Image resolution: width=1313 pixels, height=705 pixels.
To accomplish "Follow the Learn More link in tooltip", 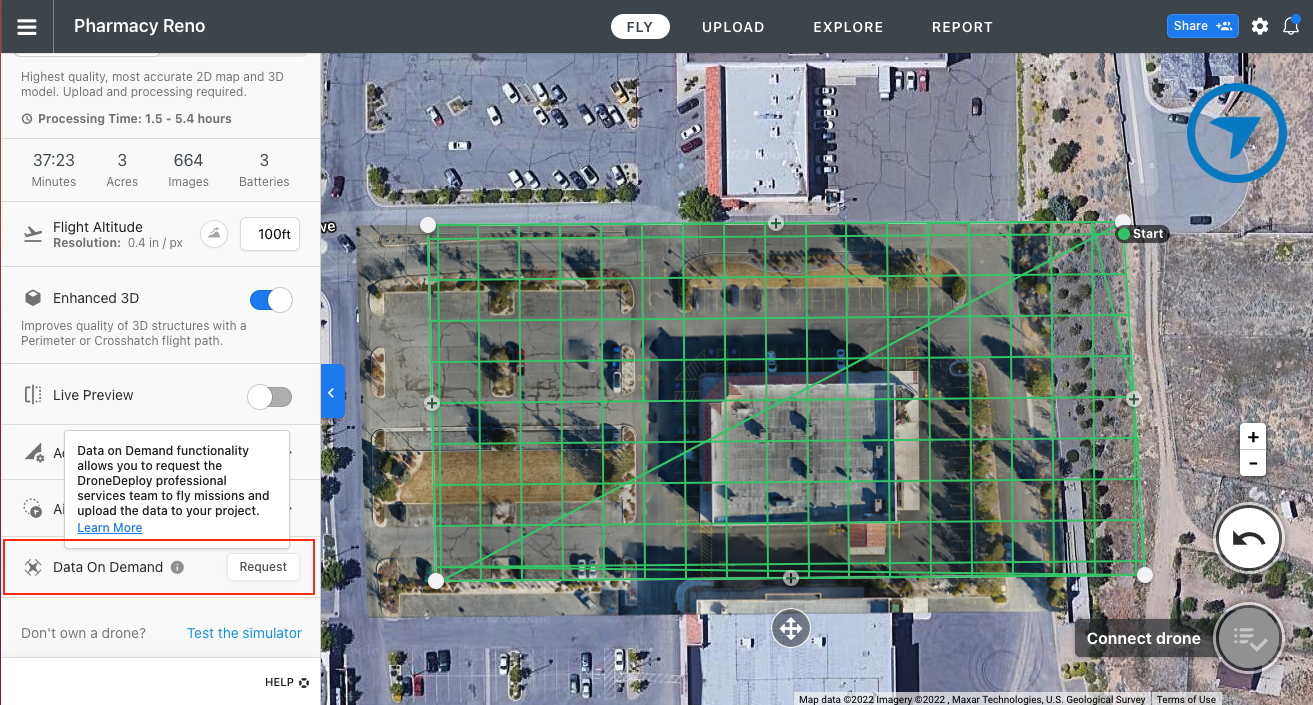I will pyautogui.click(x=110, y=528).
